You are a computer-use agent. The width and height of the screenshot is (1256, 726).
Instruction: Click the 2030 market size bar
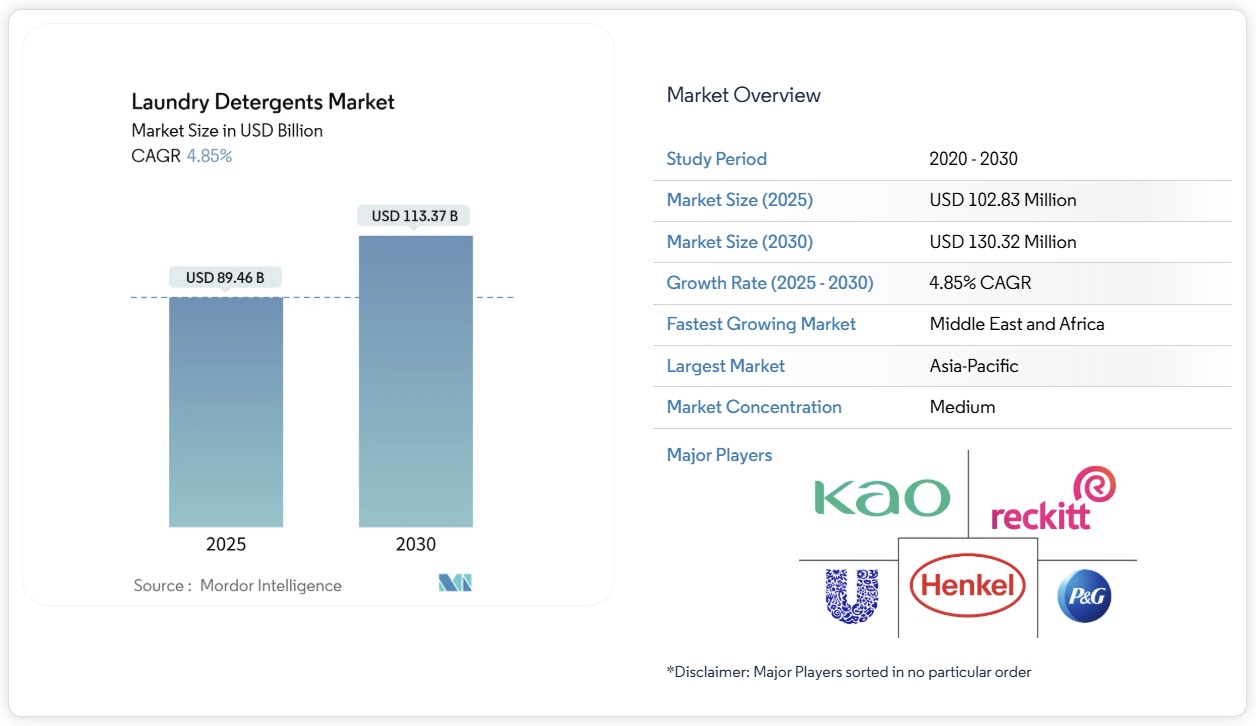[x=415, y=381]
